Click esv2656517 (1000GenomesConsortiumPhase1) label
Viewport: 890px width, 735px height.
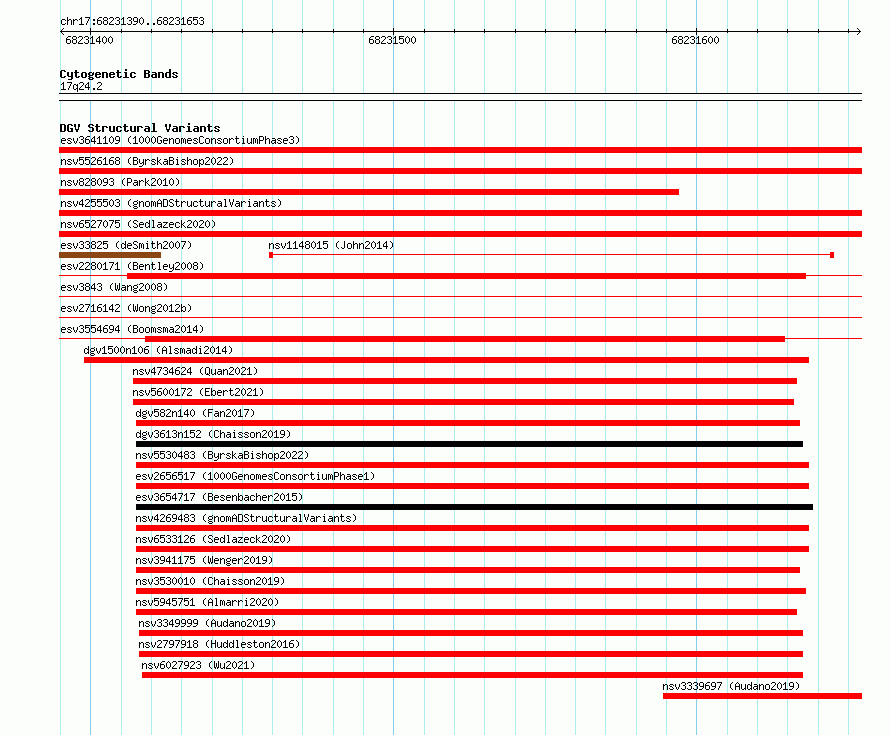(x=255, y=476)
